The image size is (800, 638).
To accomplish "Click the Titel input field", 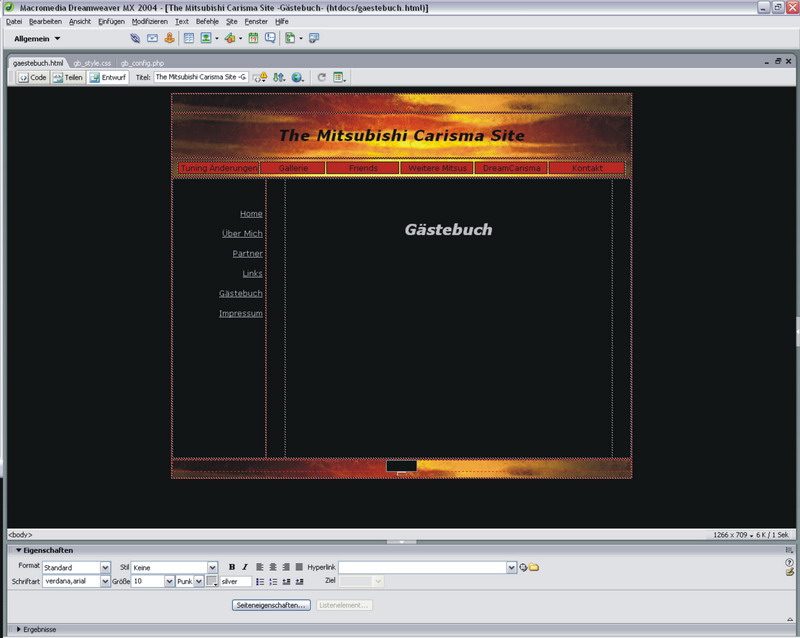I will click(x=201, y=77).
